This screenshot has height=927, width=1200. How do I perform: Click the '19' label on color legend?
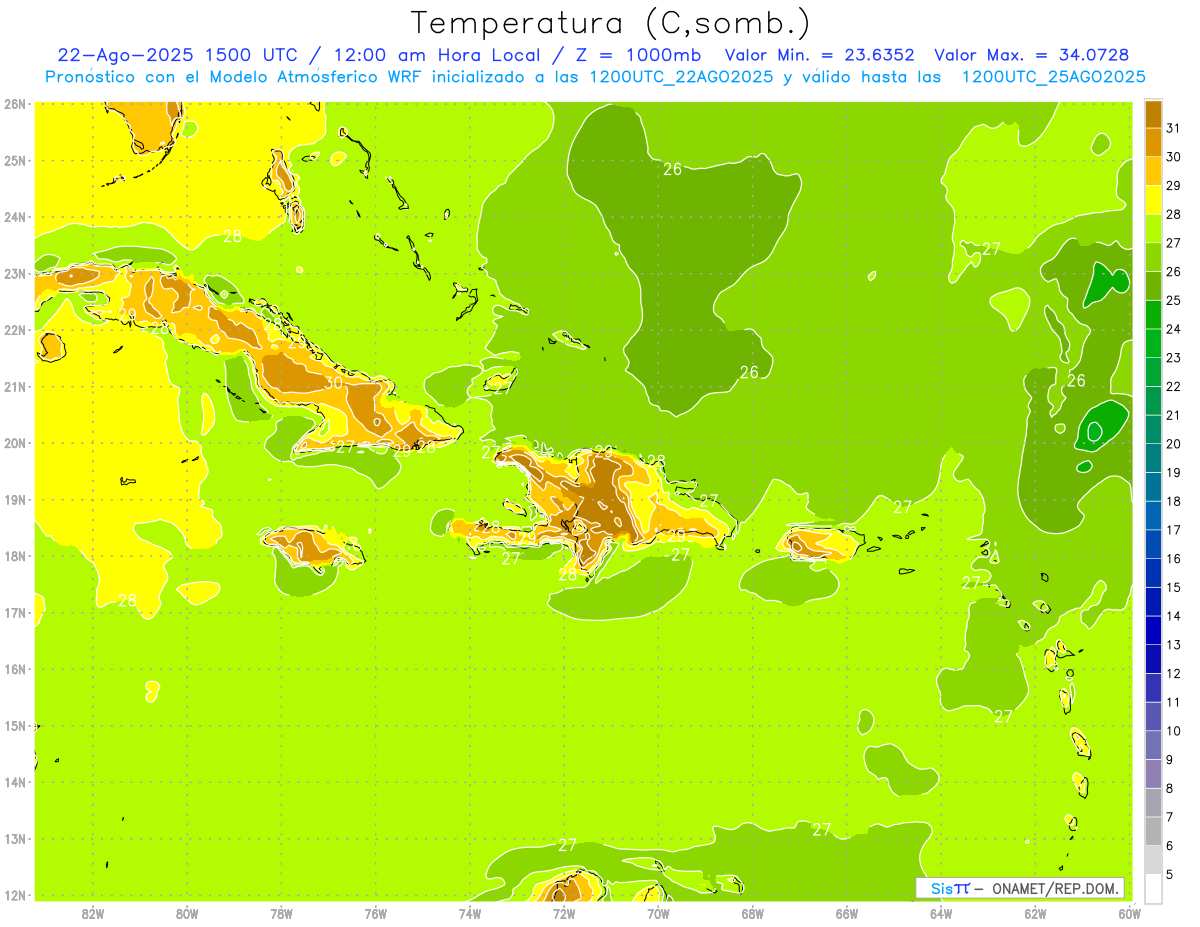[1173, 473]
